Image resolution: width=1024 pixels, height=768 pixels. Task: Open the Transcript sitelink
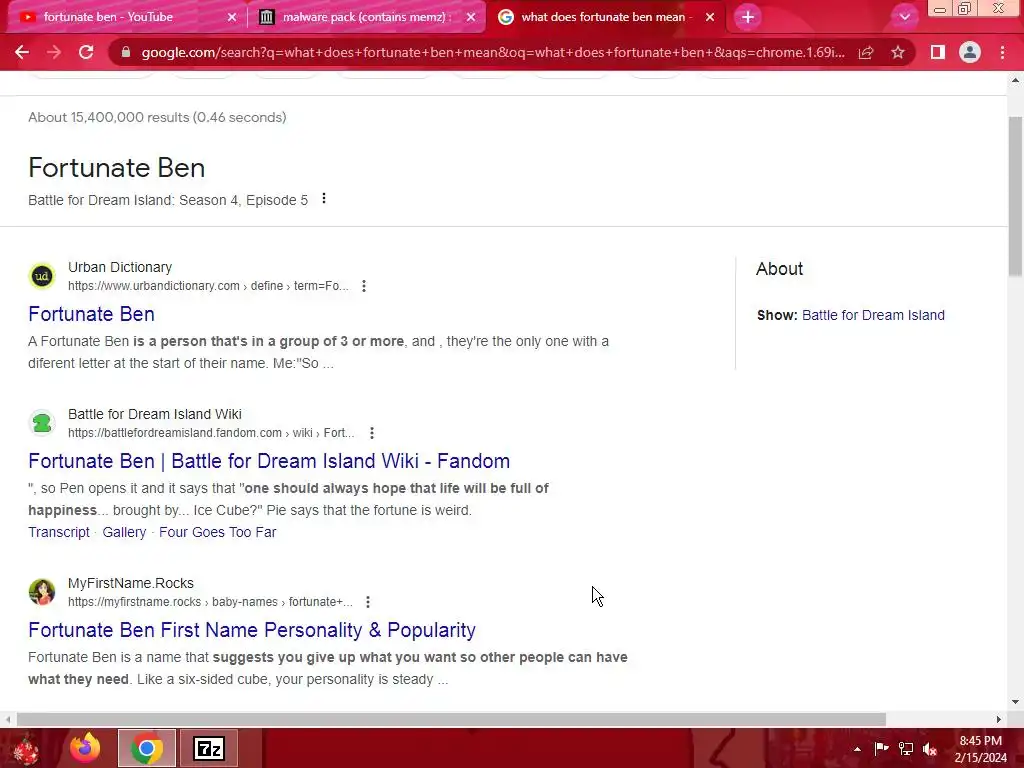pyautogui.click(x=59, y=532)
